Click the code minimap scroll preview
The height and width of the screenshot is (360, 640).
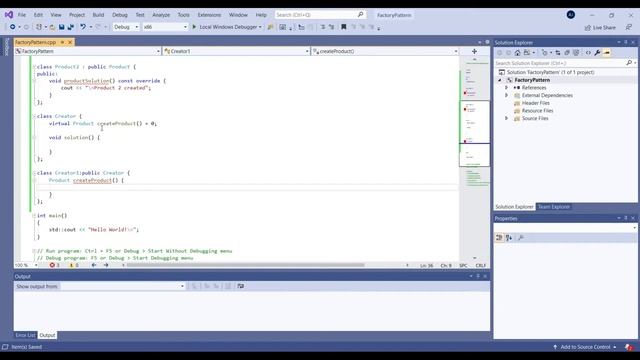click(x=474, y=133)
